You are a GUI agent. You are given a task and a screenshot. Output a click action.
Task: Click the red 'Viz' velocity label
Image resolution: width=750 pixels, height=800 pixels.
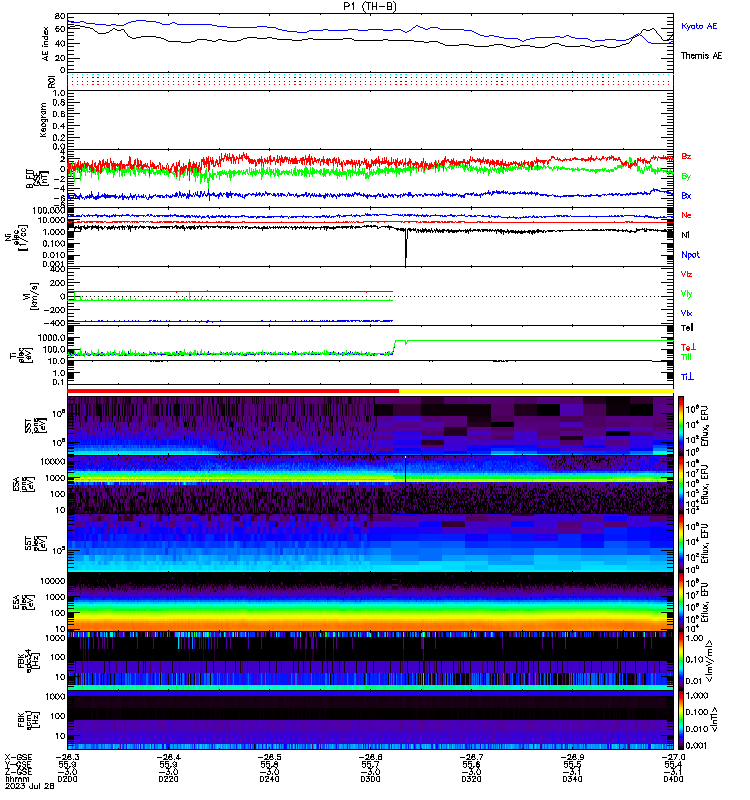point(686,274)
